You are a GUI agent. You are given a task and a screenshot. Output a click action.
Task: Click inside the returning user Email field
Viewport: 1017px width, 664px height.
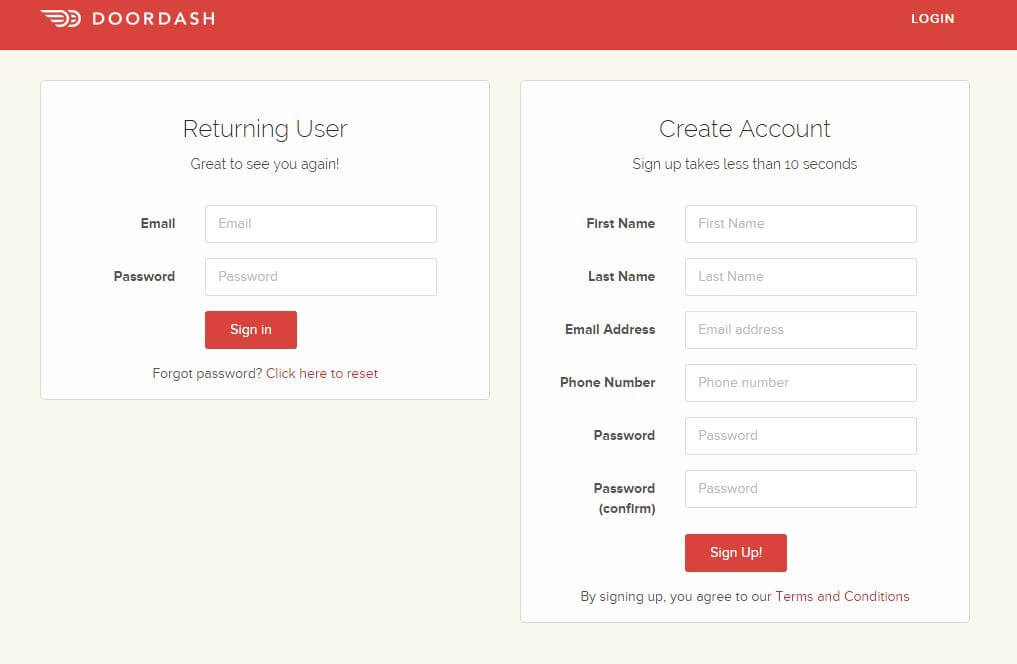(x=320, y=223)
